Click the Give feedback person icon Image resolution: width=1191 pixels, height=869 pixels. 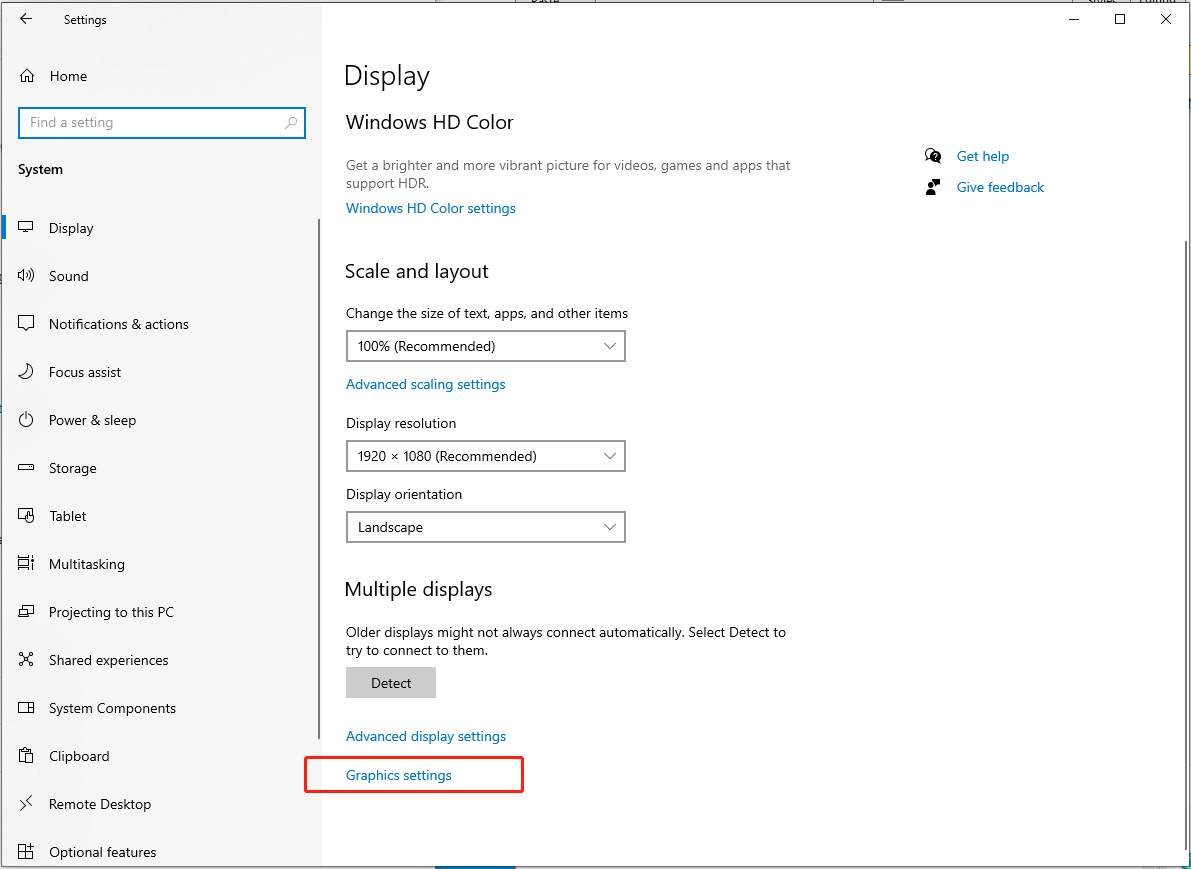933,187
